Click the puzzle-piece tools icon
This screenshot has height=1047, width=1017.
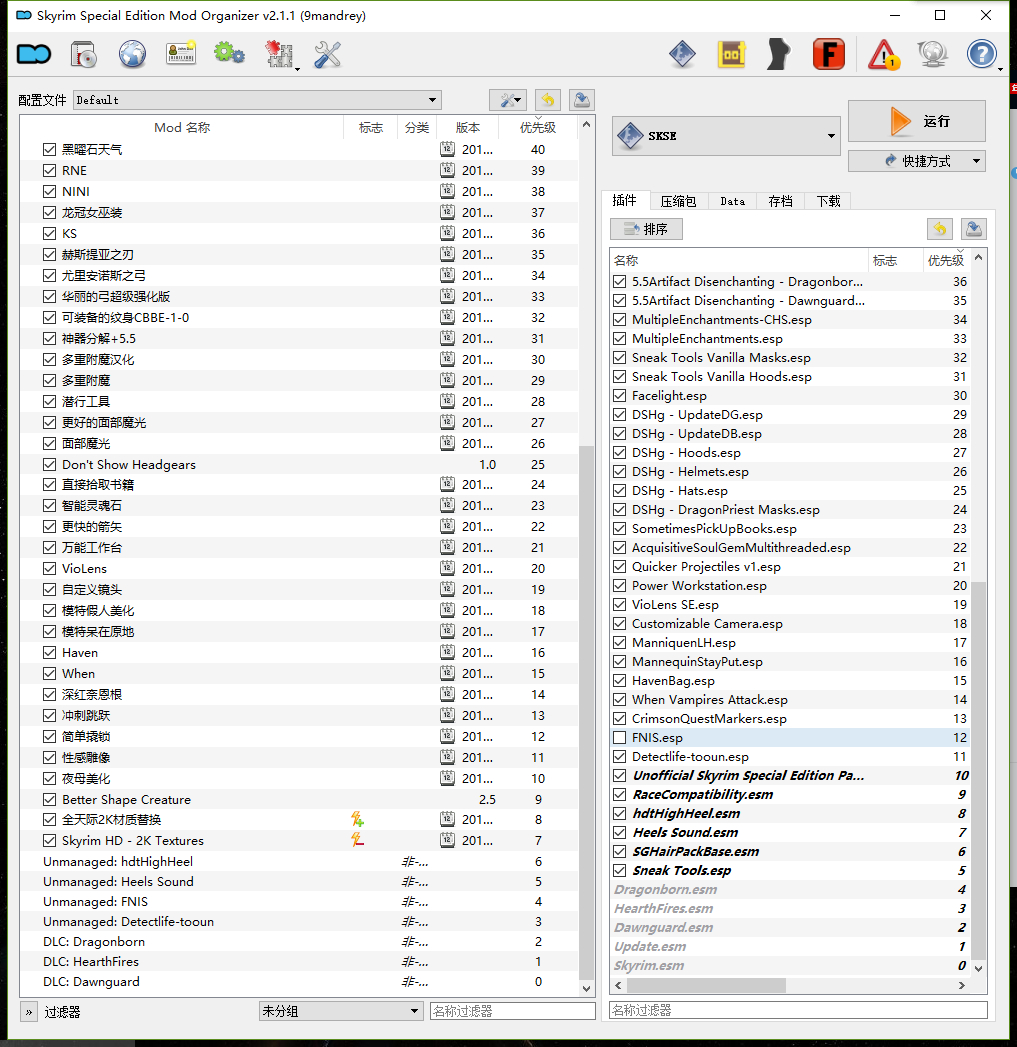click(279, 55)
